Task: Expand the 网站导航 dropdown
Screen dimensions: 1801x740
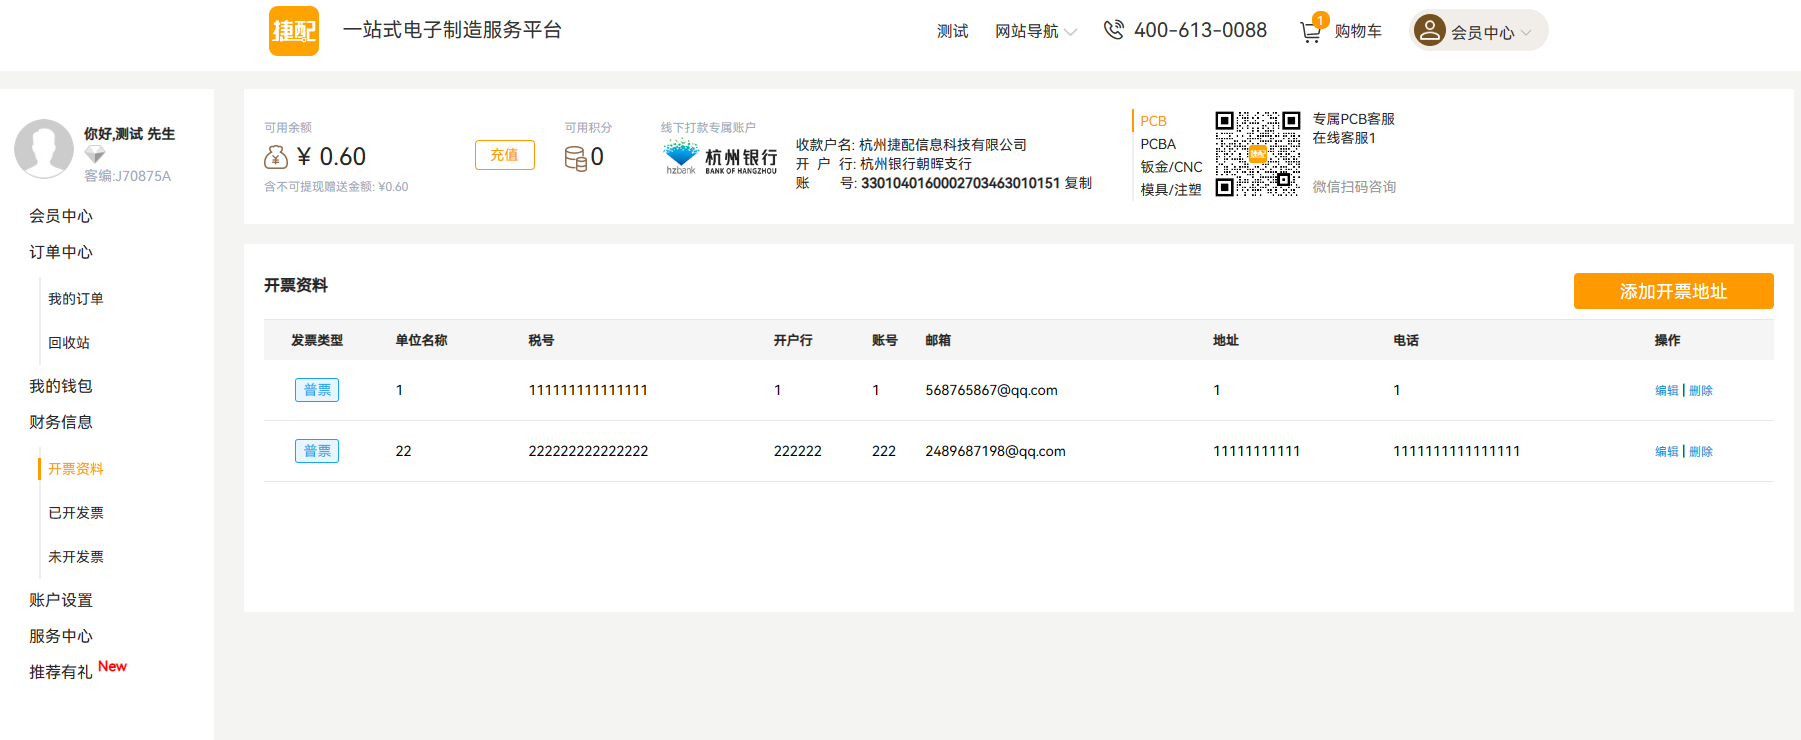Action: [x=1035, y=32]
